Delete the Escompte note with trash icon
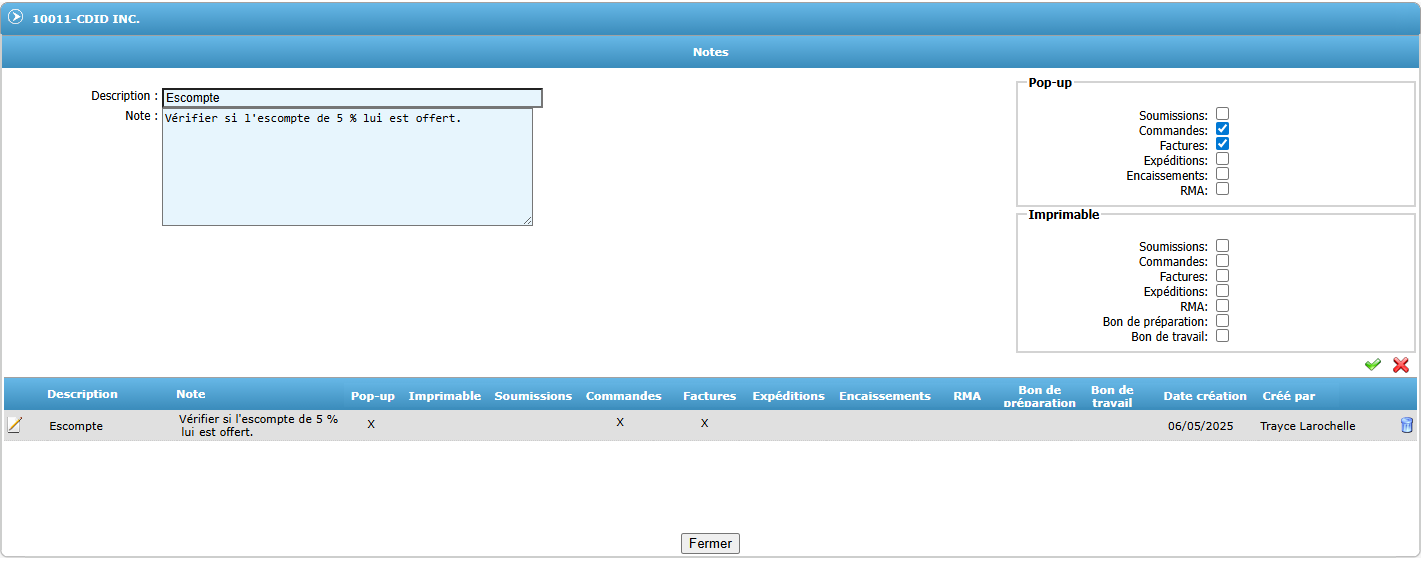 (1406, 425)
